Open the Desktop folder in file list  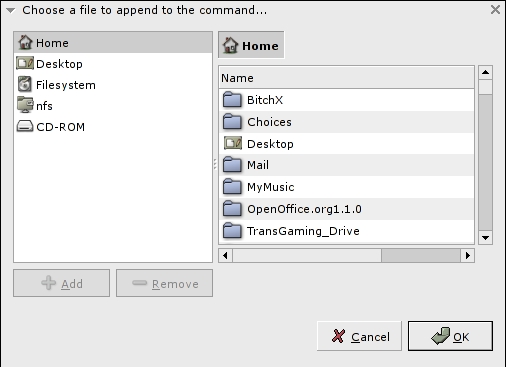click(x=346, y=144)
